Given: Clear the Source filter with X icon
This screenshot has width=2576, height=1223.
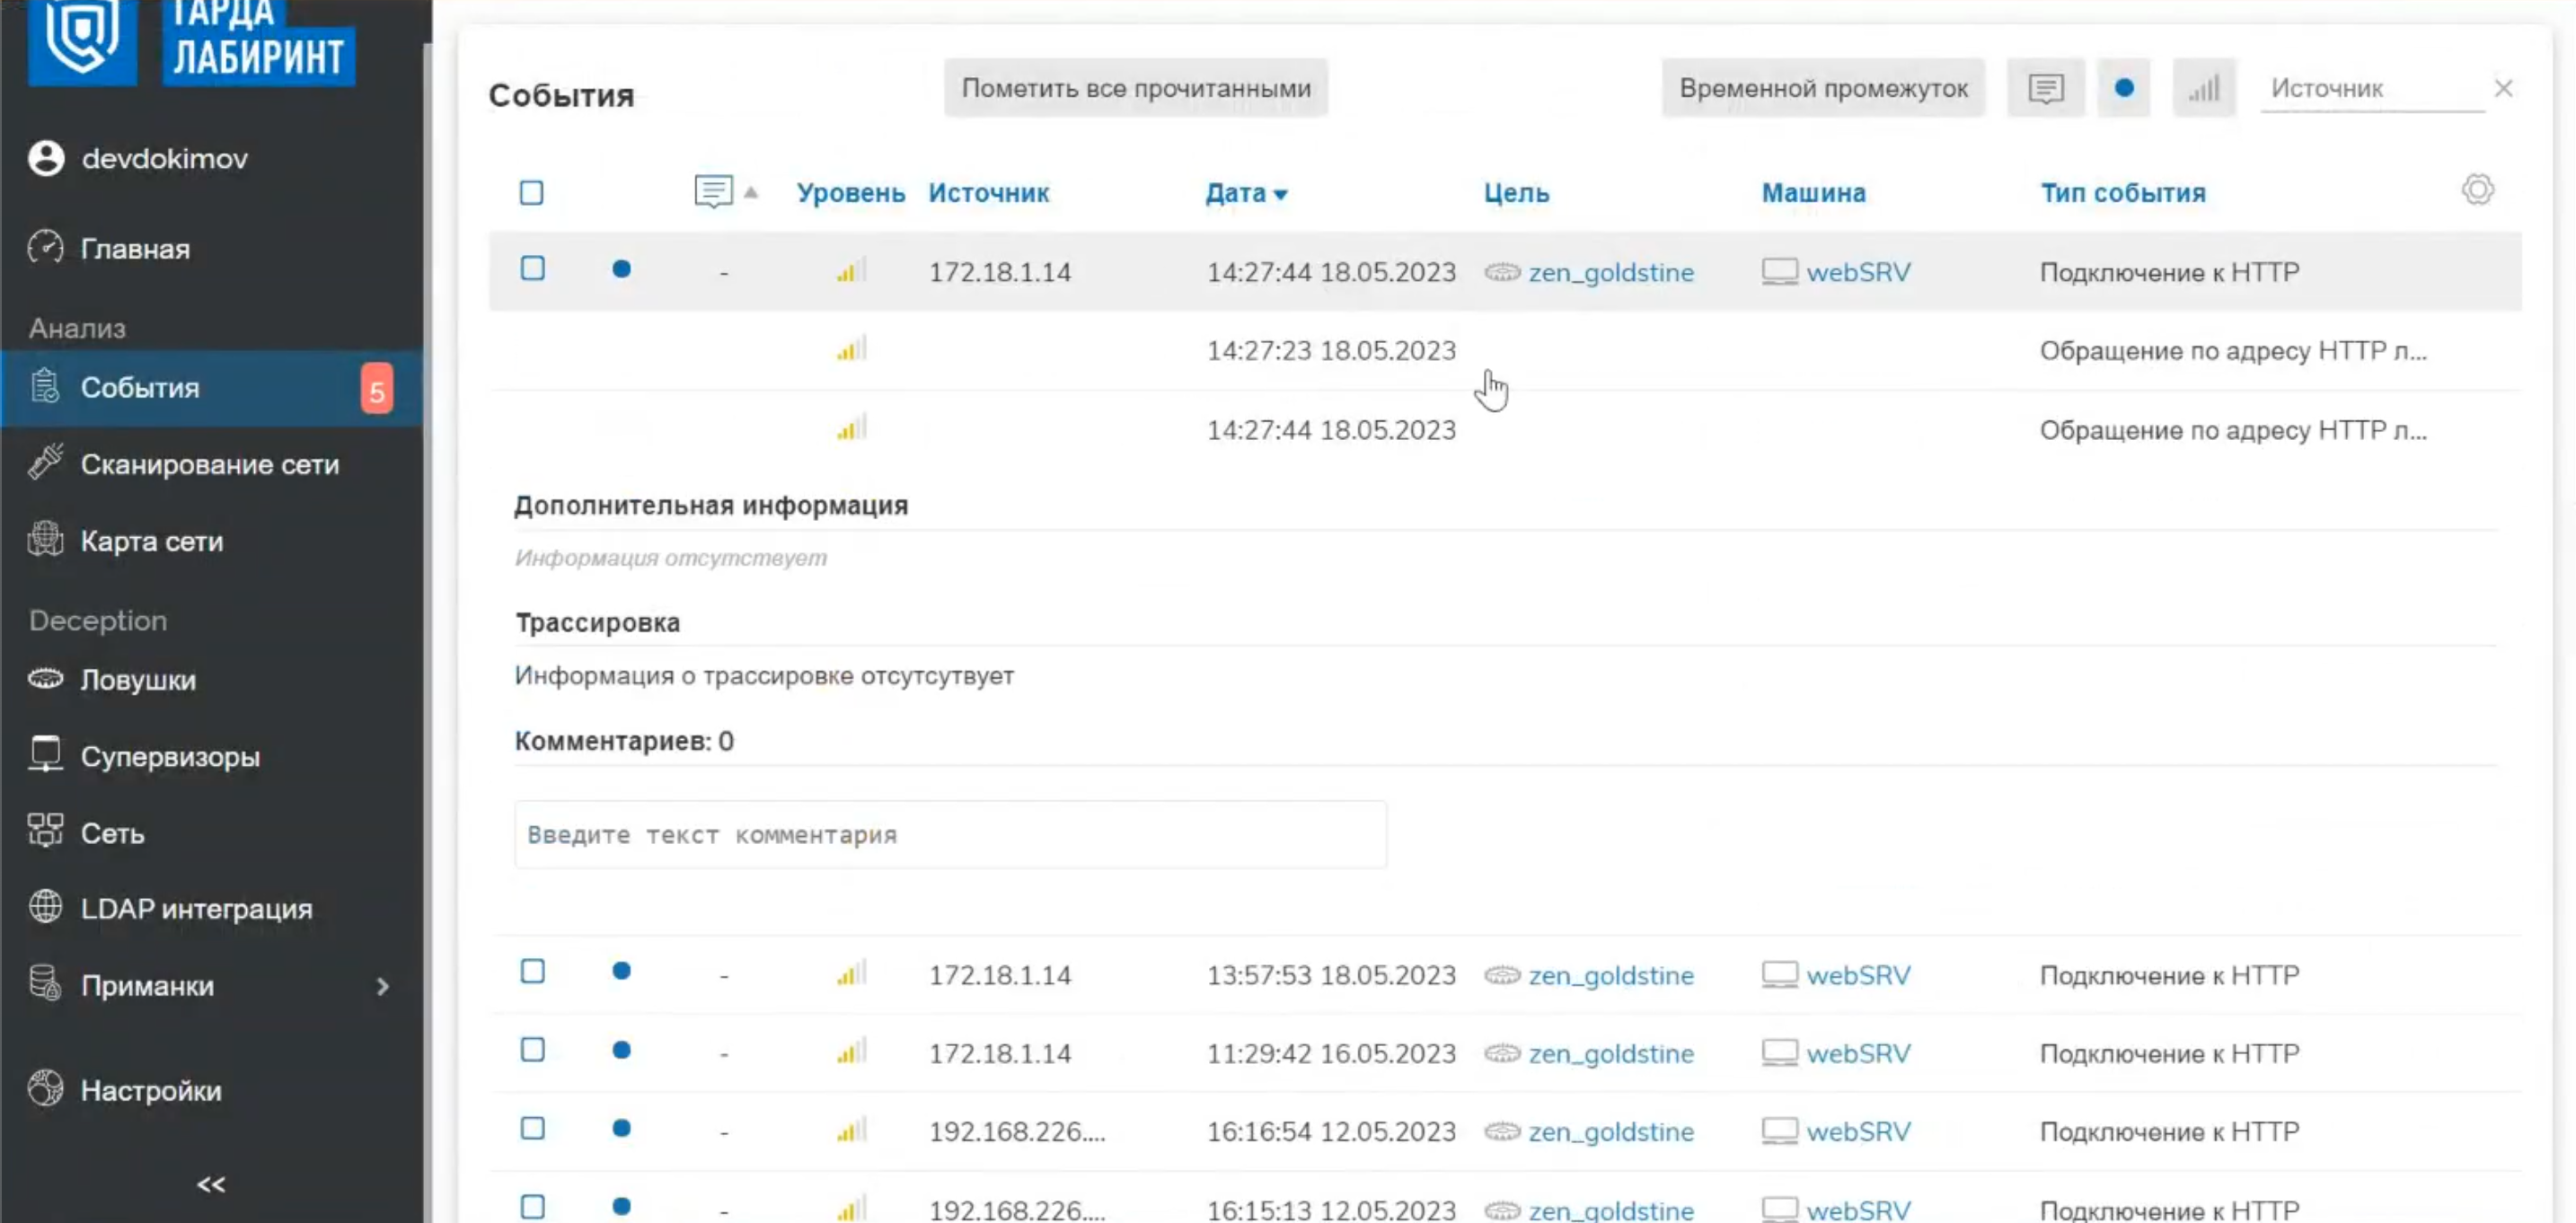Looking at the screenshot, I should [x=2503, y=88].
